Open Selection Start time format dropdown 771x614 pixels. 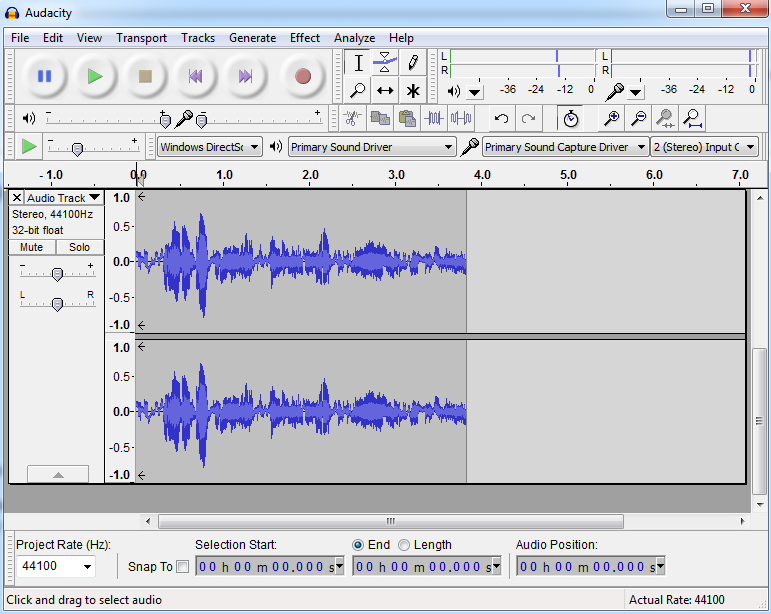pyautogui.click(x=339, y=566)
